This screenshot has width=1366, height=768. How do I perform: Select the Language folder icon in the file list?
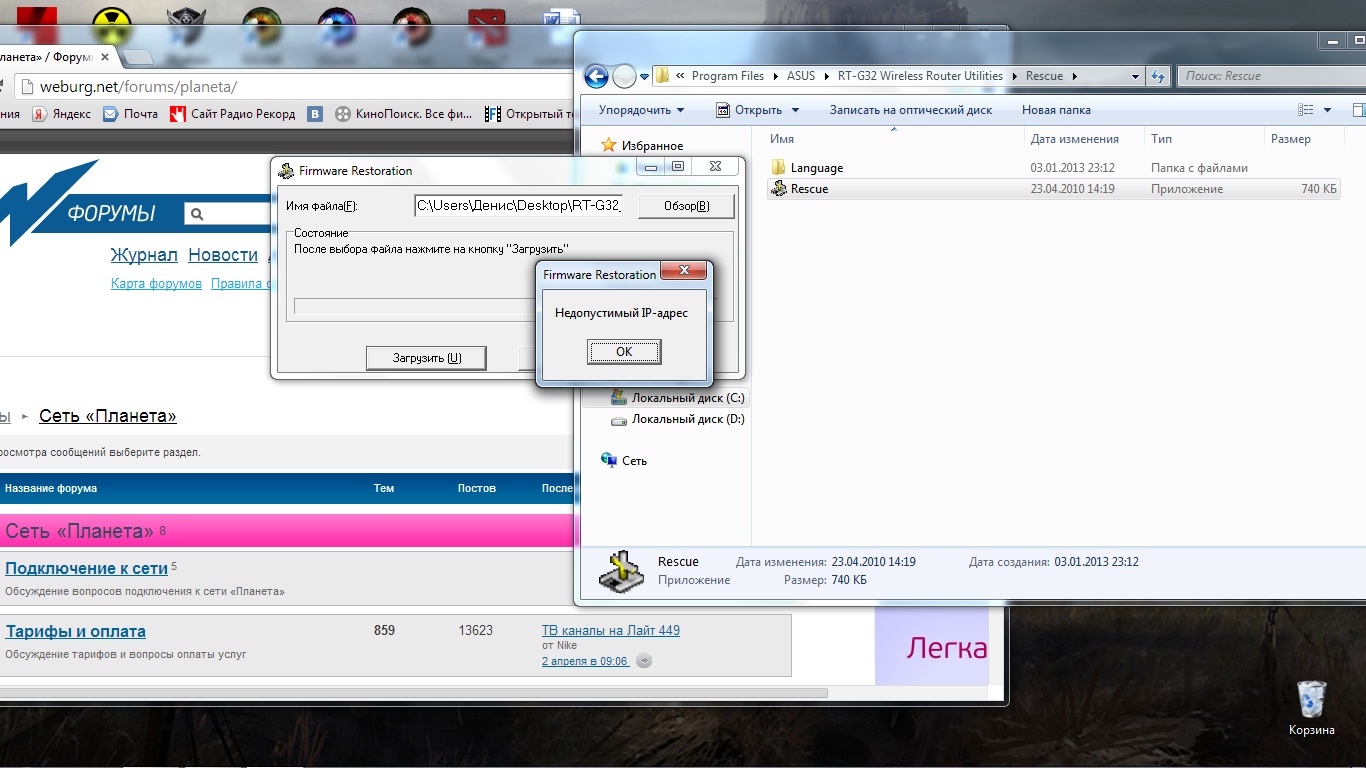(x=779, y=168)
